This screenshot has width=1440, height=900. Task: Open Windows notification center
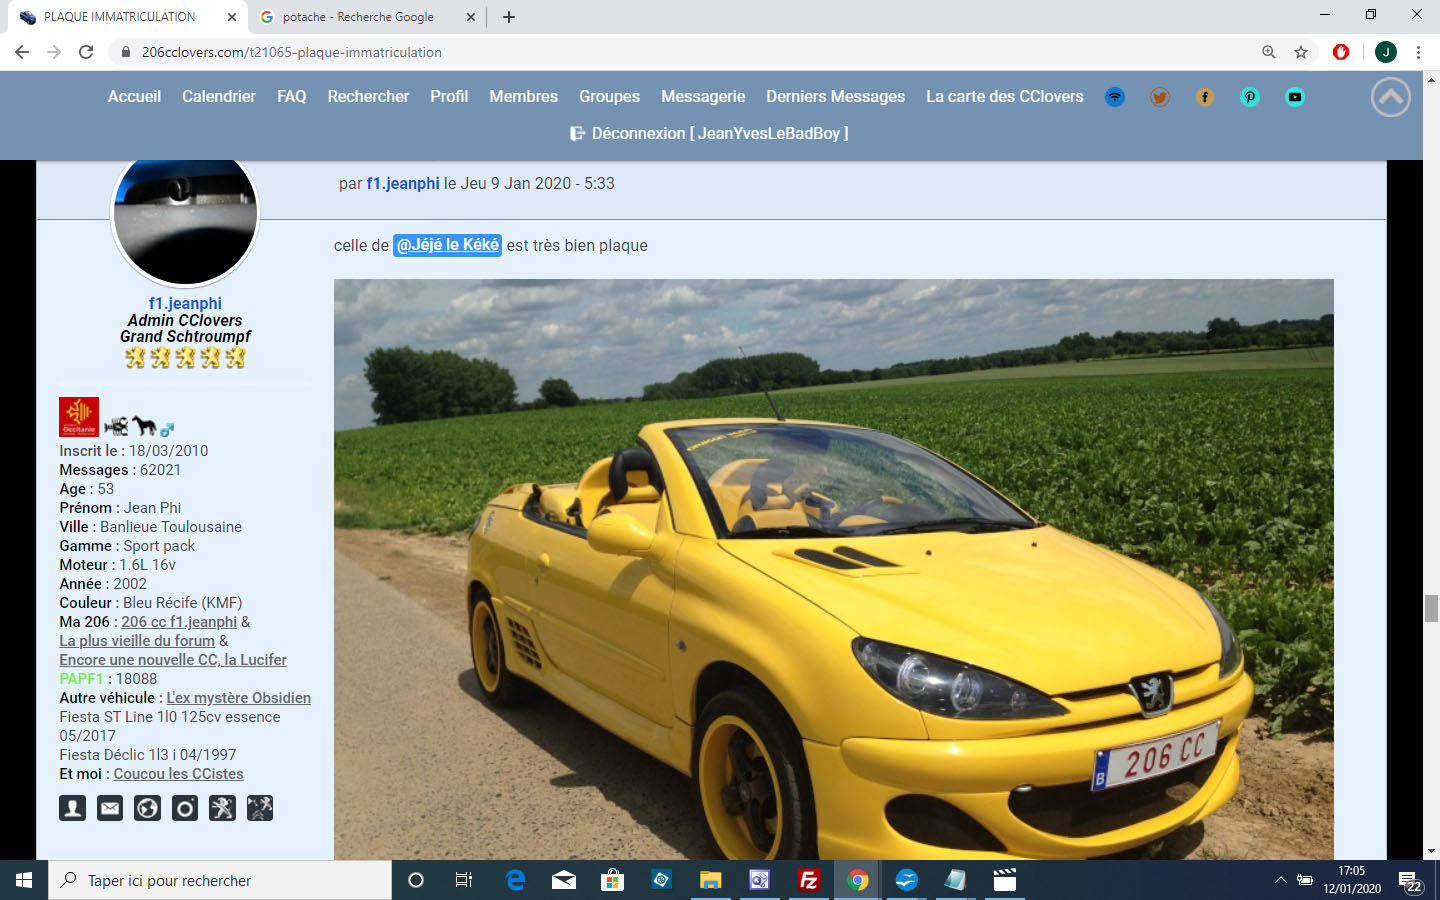[1410, 880]
